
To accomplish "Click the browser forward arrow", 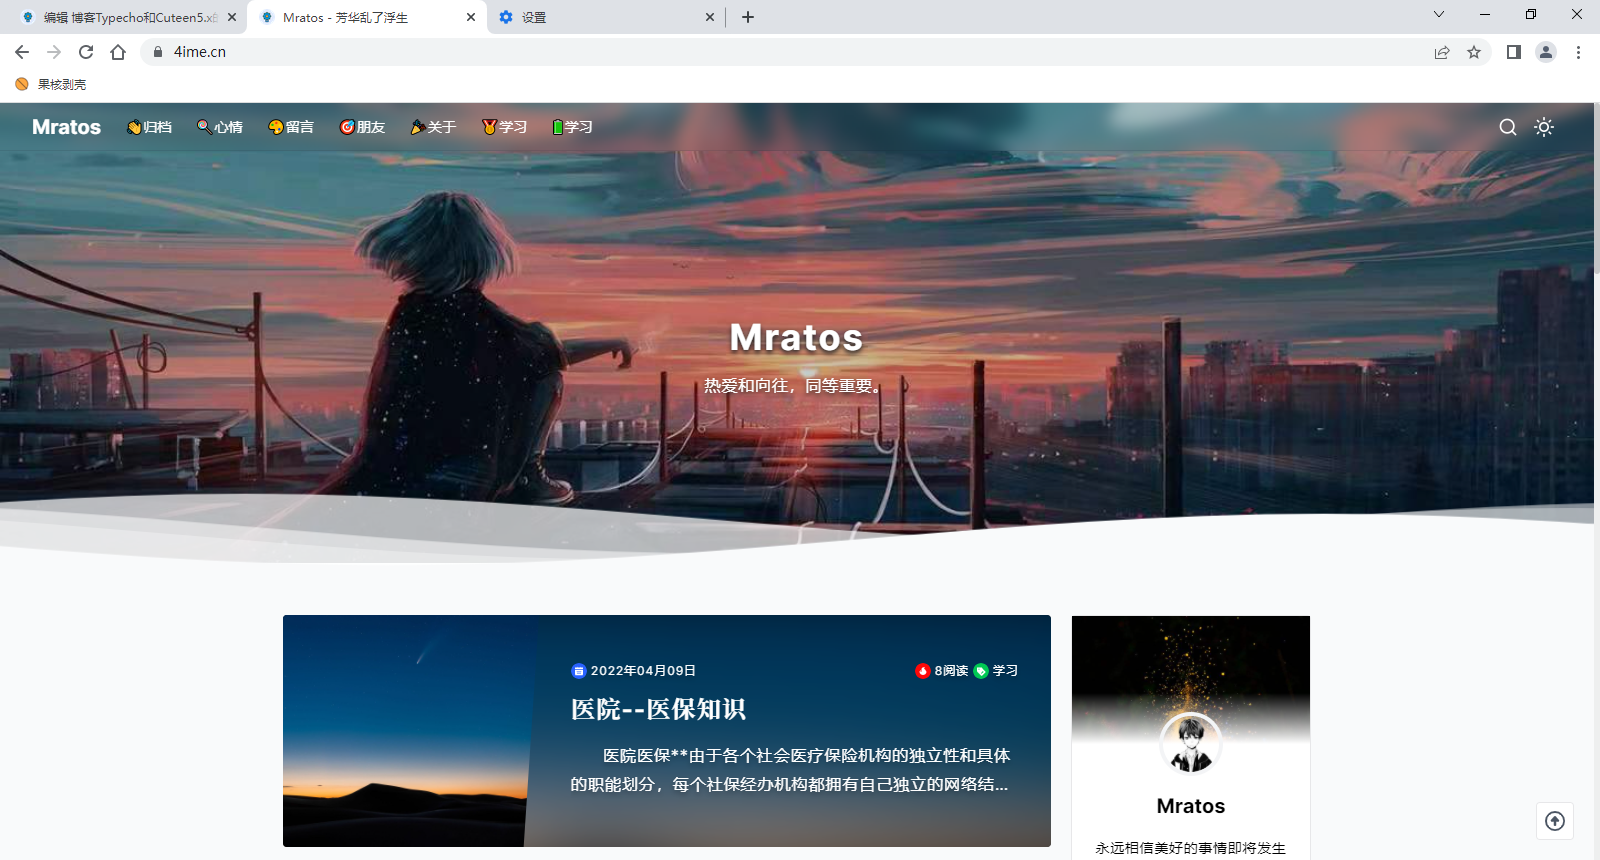I will (54, 52).
